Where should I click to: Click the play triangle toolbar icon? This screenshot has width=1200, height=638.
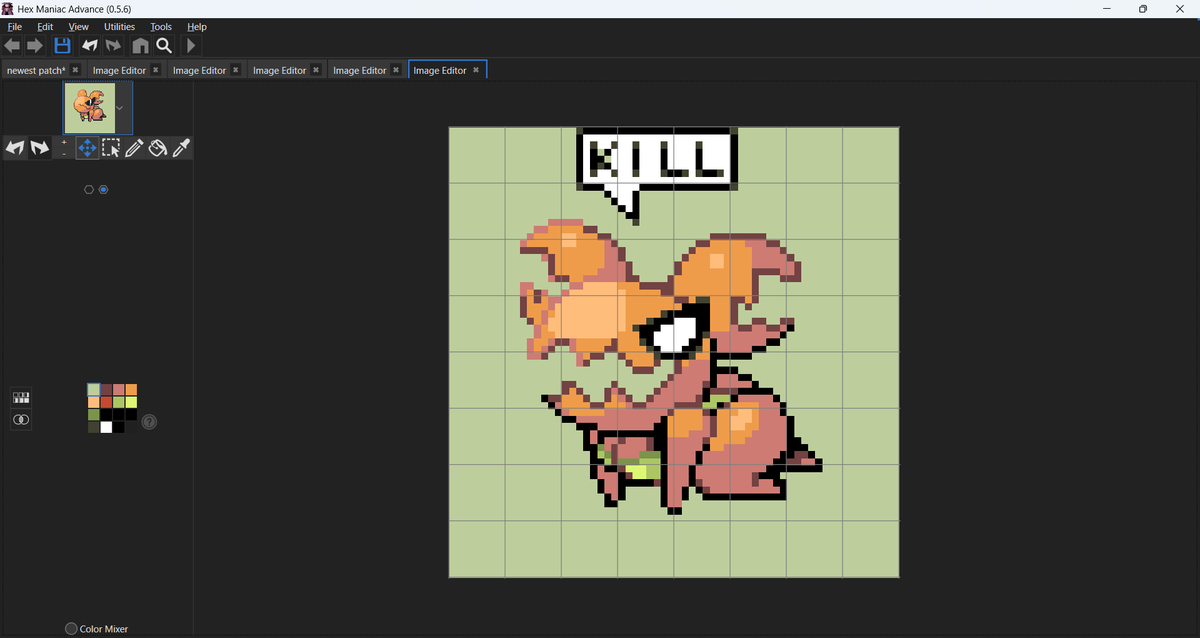point(191,46)
